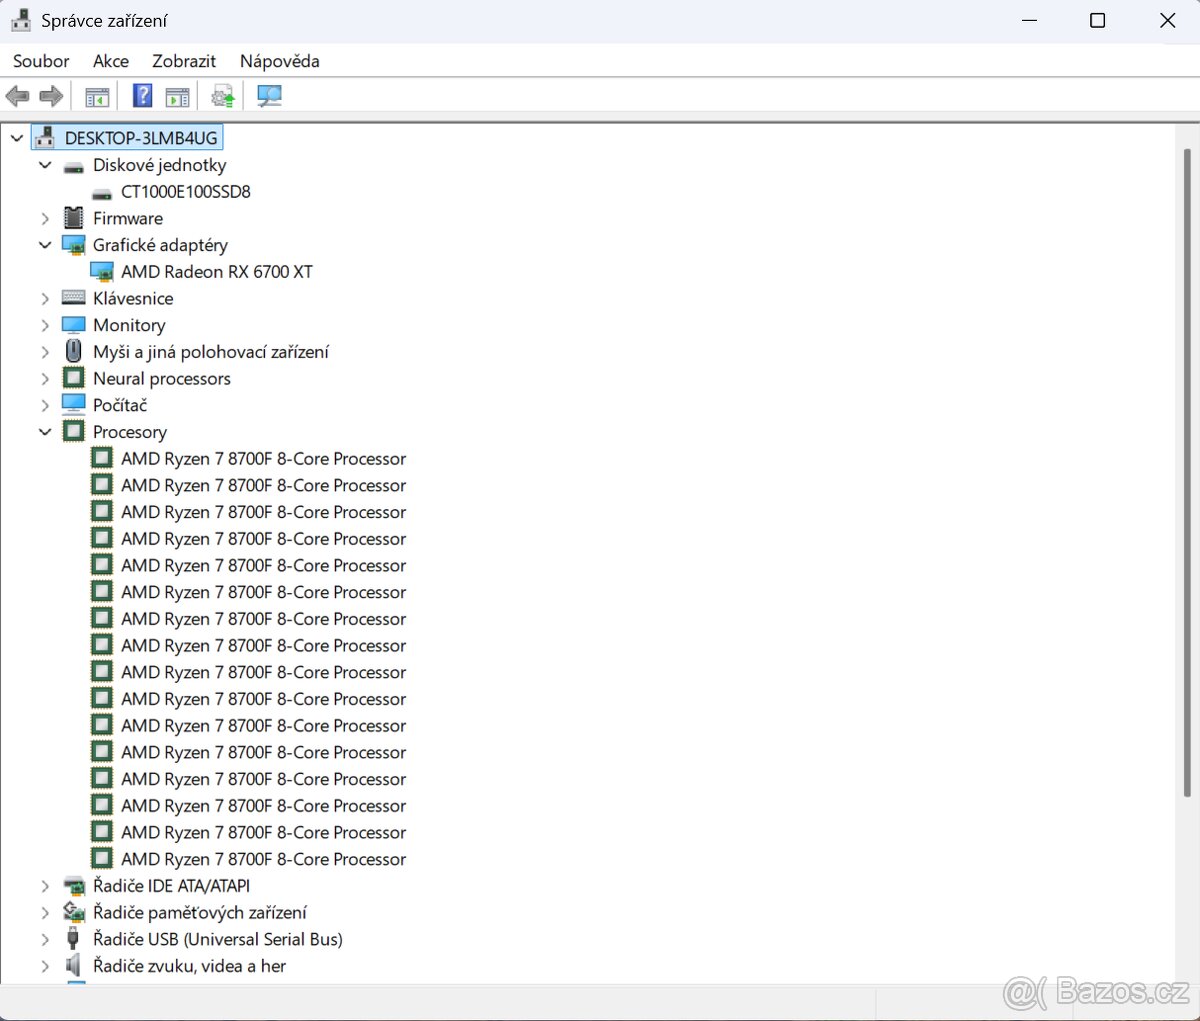Click scan for hardware changes icon
Screen dimensions: 1200x1021
click(x=269, y=96)
